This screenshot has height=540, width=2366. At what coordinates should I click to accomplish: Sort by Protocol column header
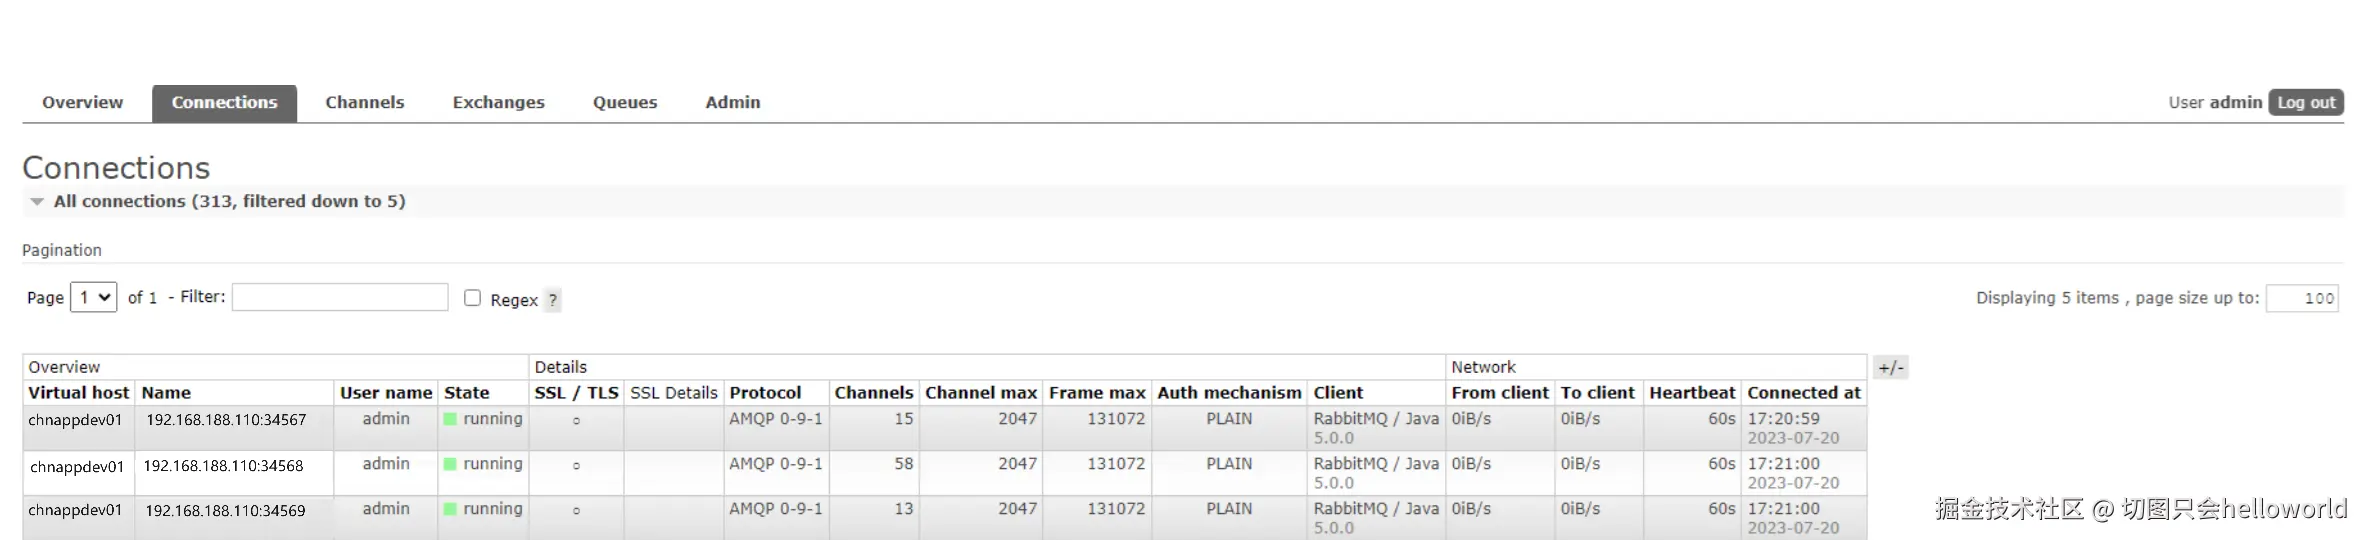[x=766, y=393]
